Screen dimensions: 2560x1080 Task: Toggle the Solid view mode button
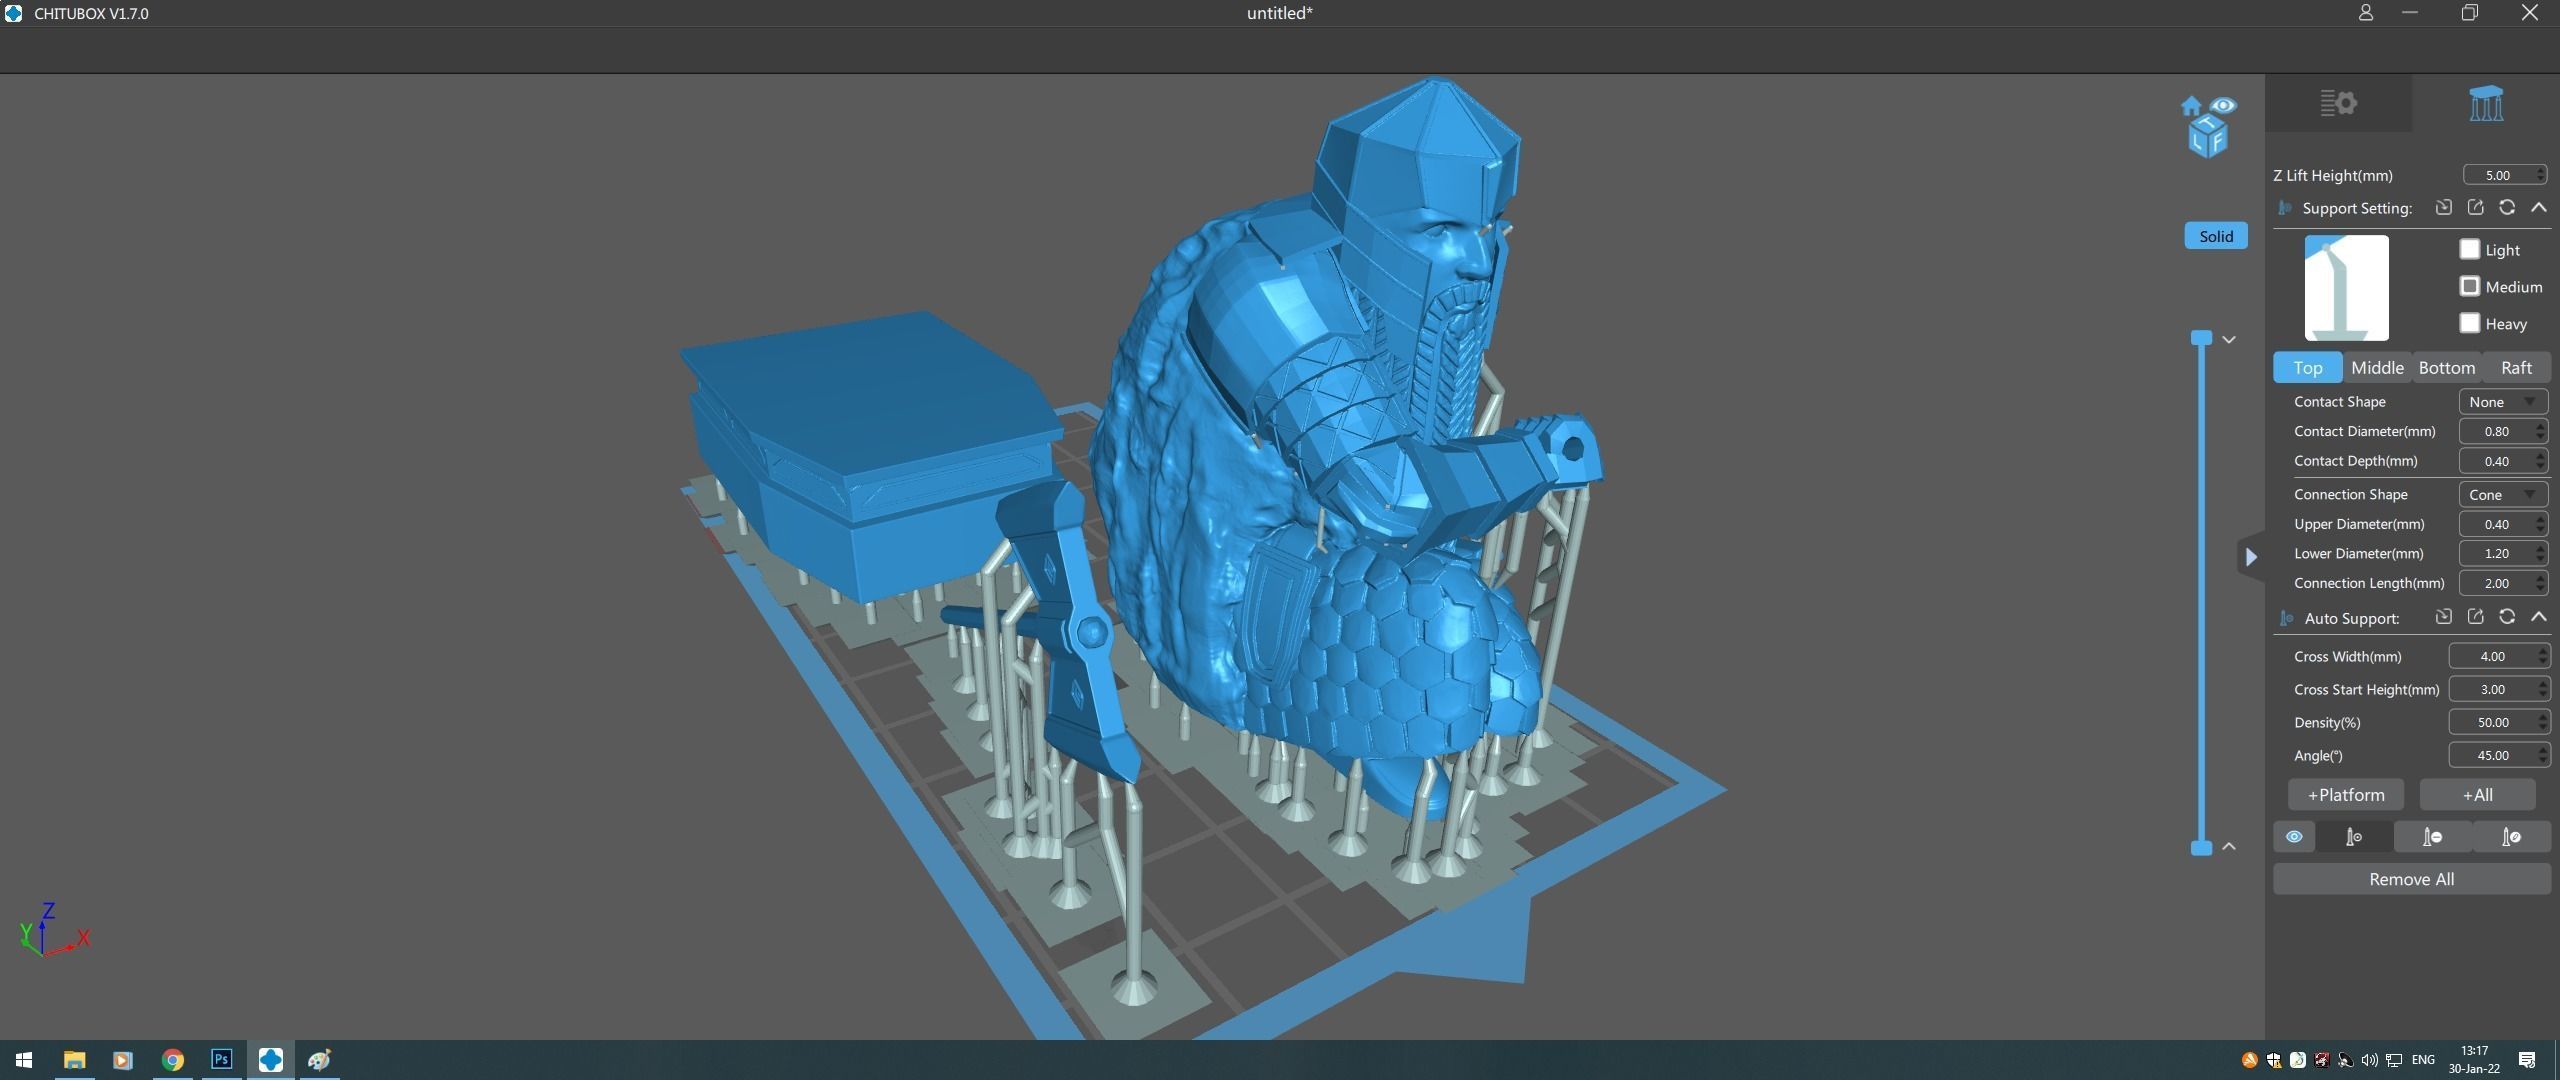[x=2215, y=236]
